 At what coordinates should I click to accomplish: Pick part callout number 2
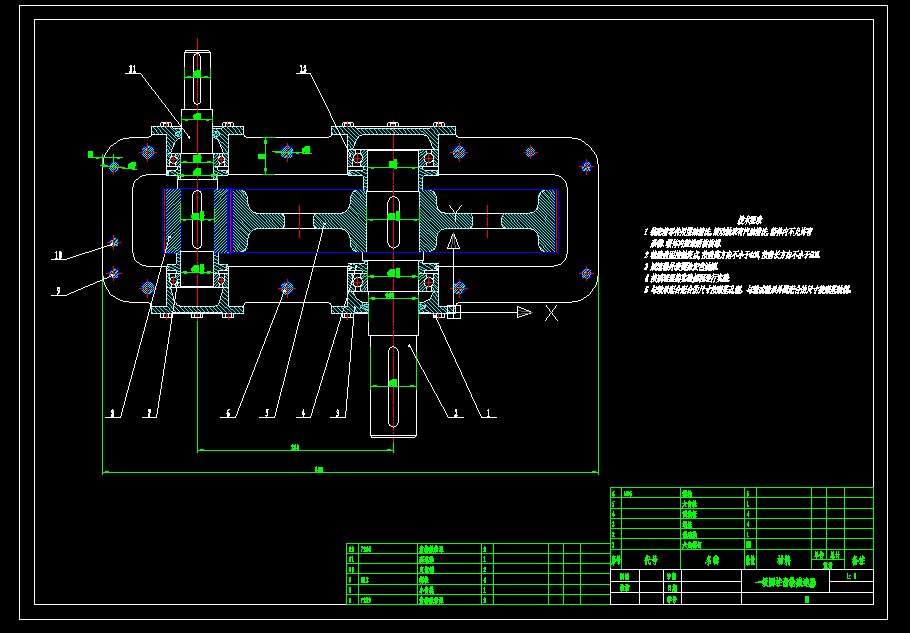456,412
